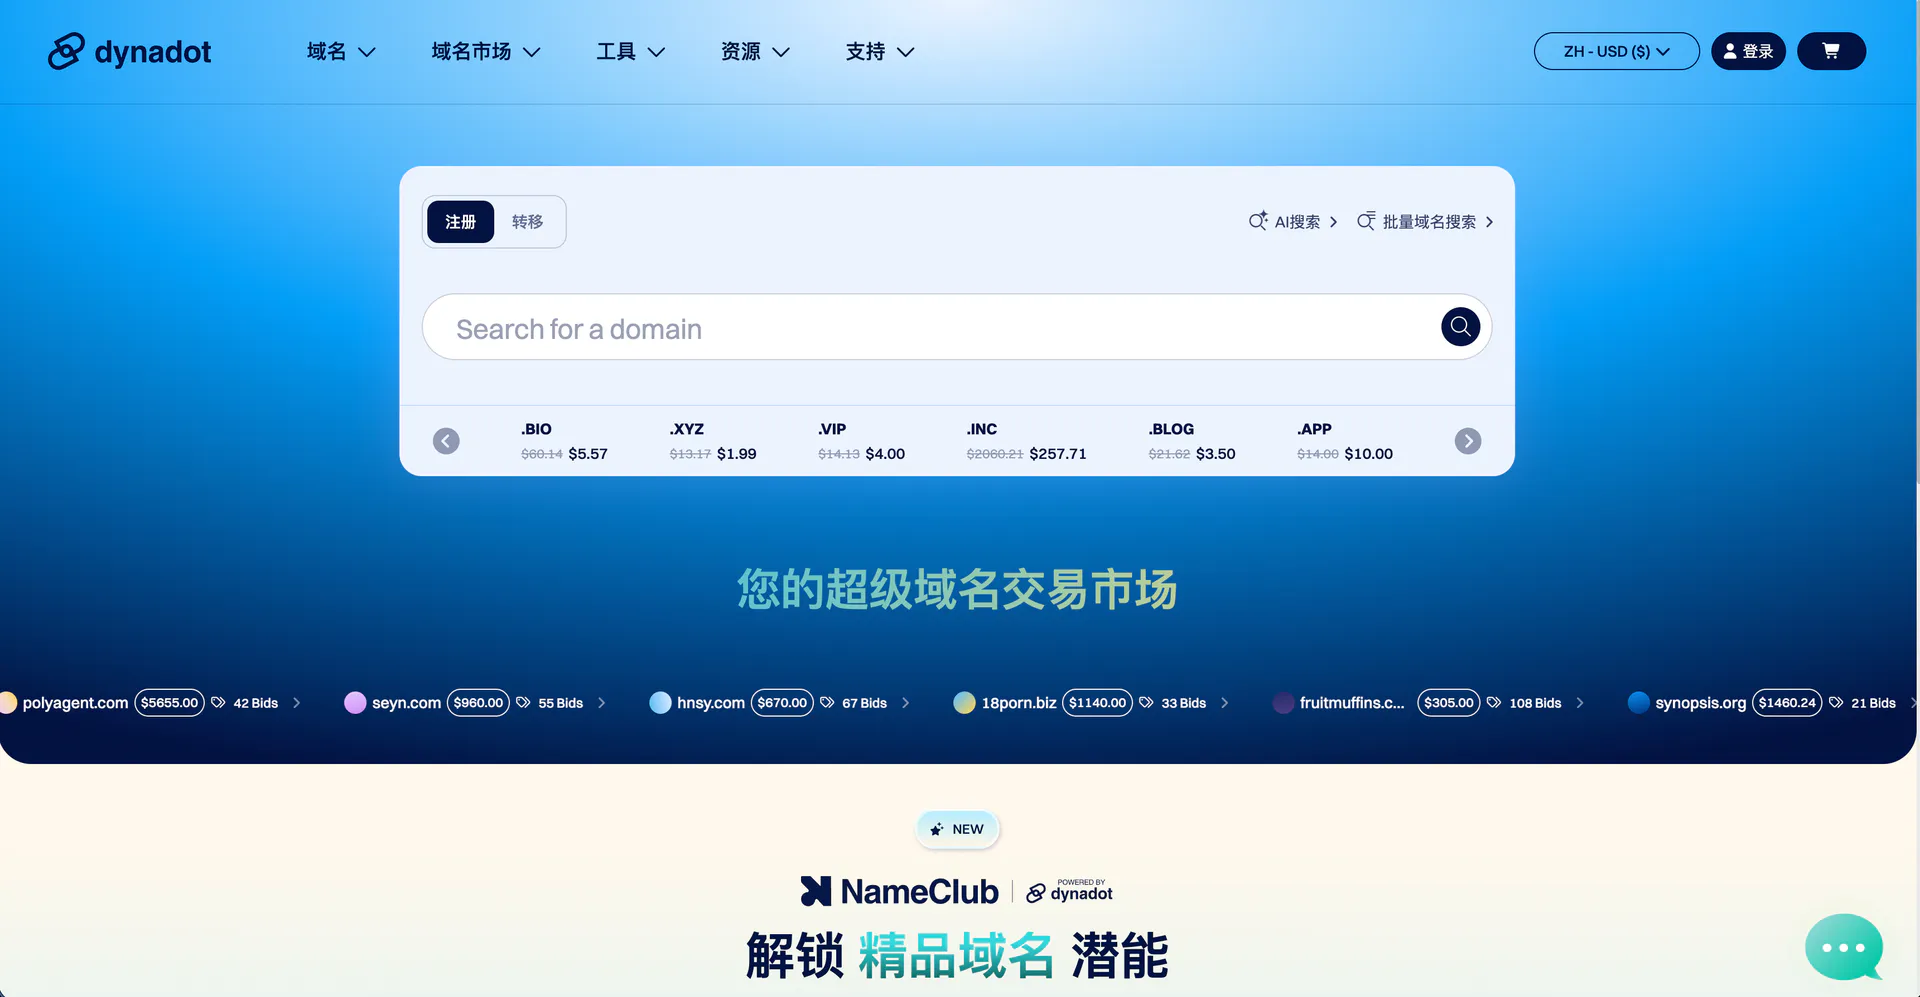Open the 资源 resources menu

(x=754, y=52)
